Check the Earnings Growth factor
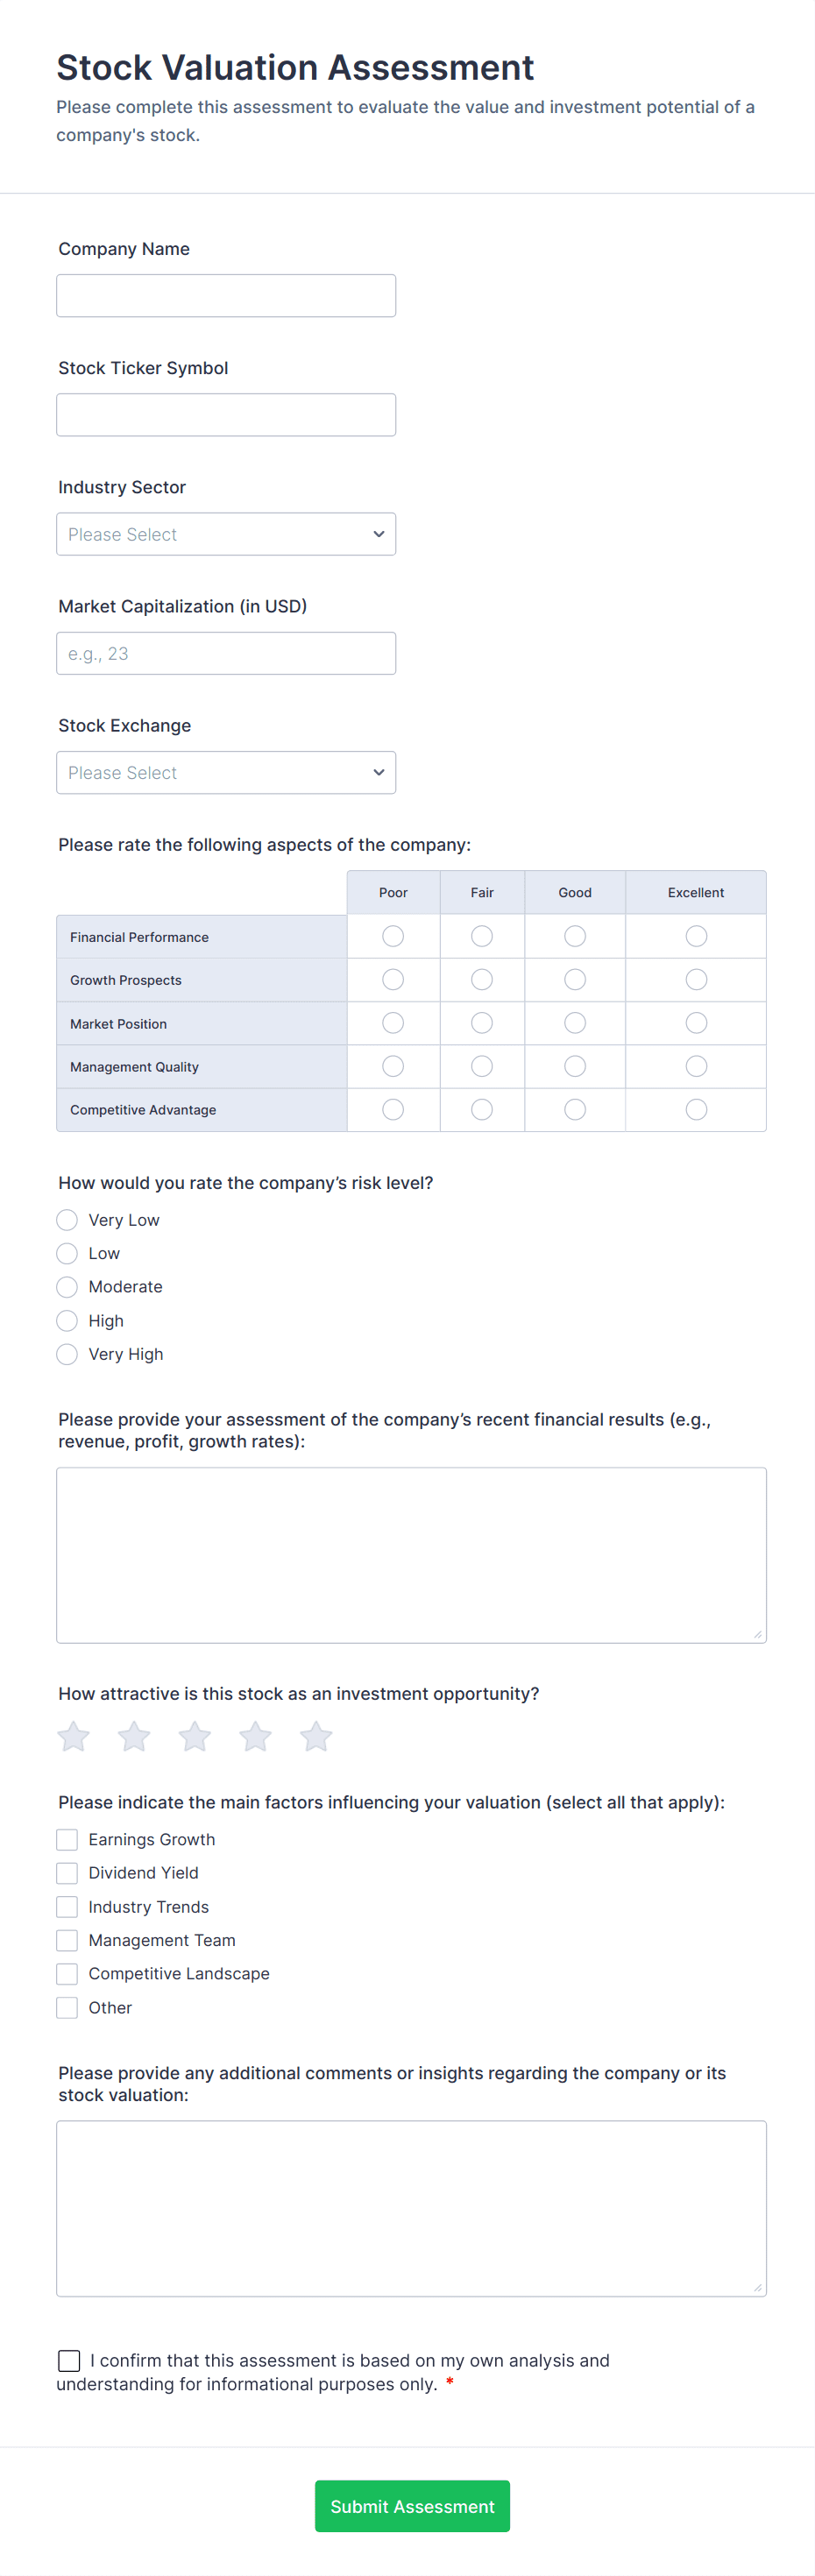Screen dimensions: 815x2576 click(x=66, y=1839)
